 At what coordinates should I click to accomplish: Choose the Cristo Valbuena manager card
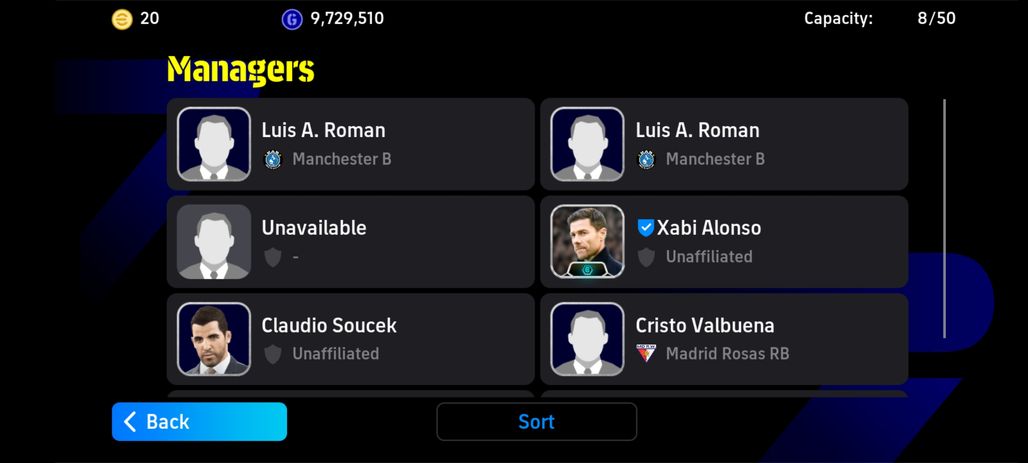(x=724, y=339)
